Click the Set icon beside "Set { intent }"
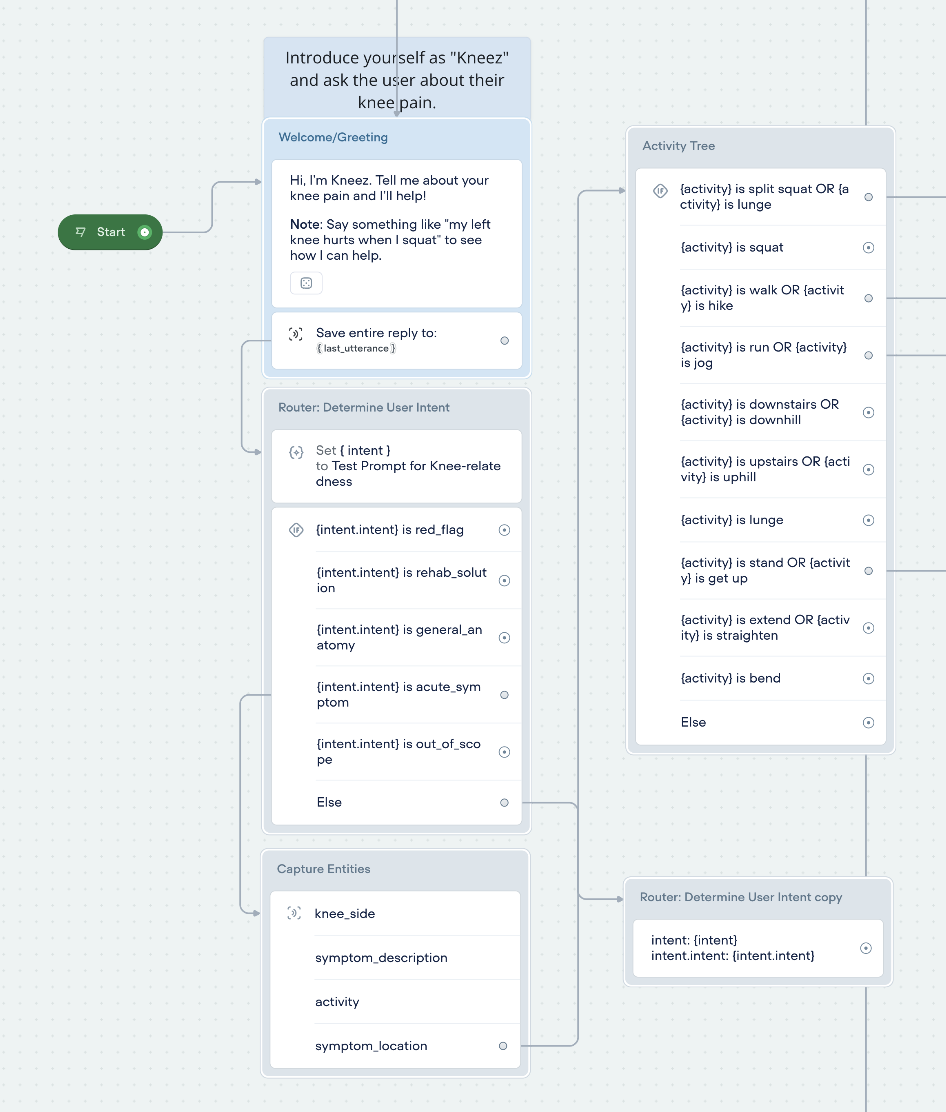 coord(296,452)
